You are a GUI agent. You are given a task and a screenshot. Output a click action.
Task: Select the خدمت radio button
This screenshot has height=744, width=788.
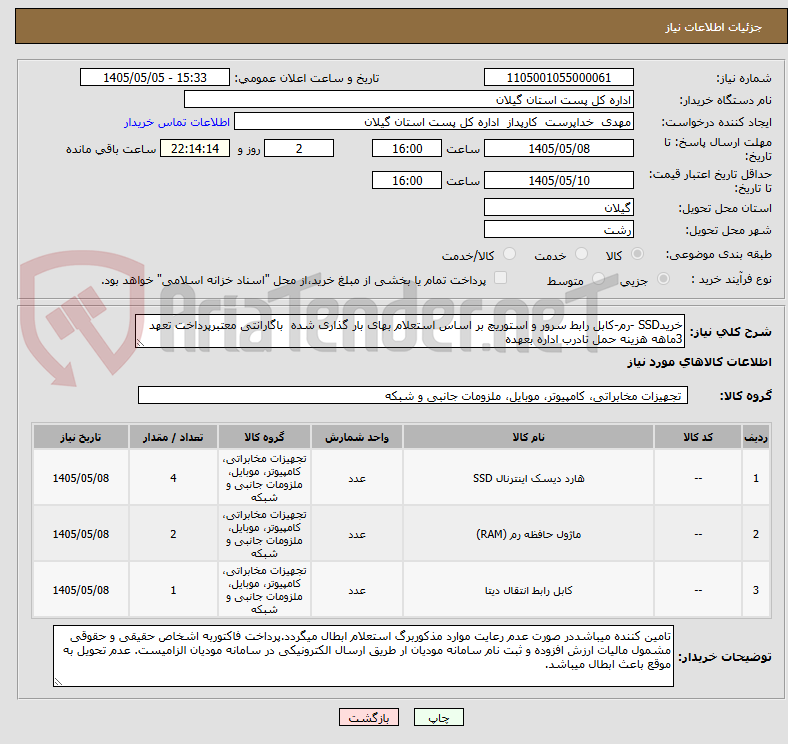coord(581,254)
